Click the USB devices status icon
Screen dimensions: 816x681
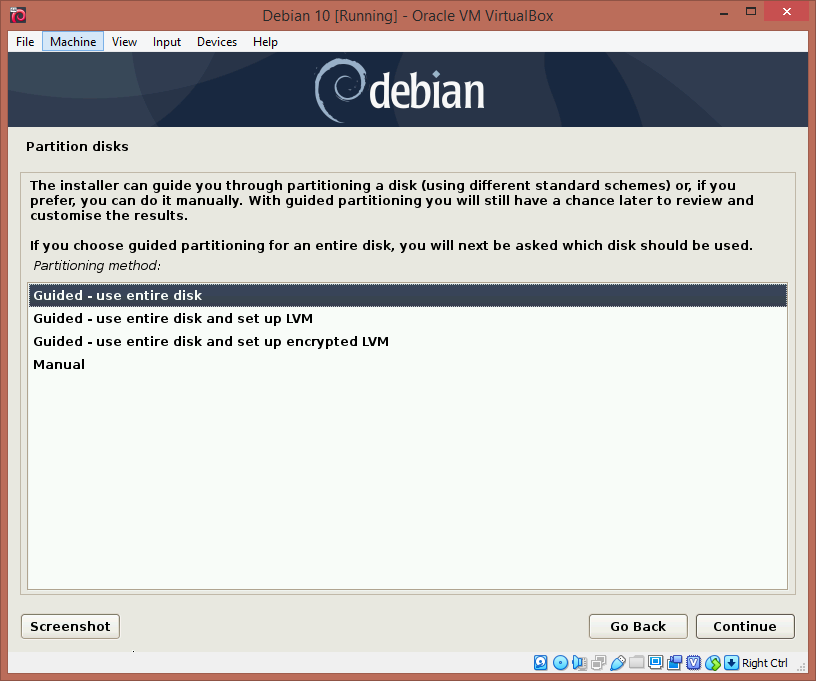click(618, 662)
